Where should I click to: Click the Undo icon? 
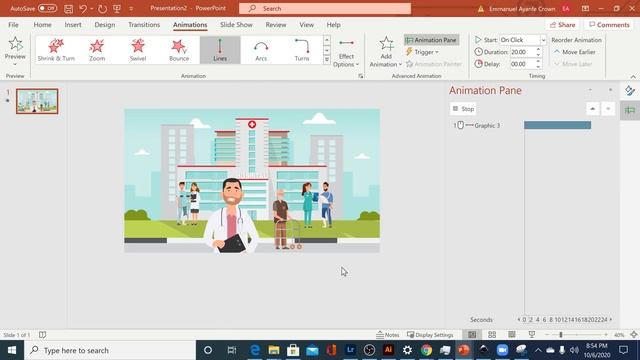coord(83,9)
